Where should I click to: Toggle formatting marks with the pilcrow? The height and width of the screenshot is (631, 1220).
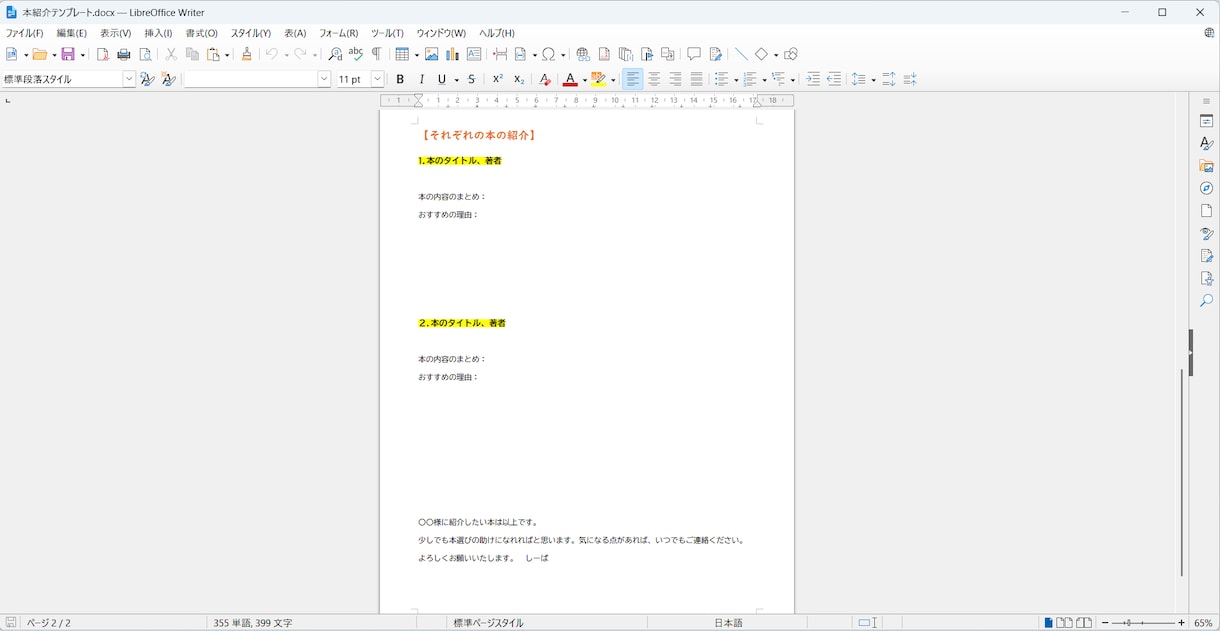(x=377, y=55)
